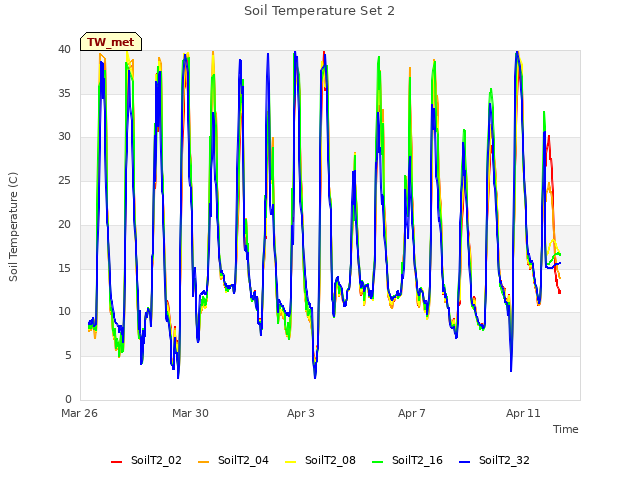This screenshot has height=480, width=640.
Task: Click the Mar 30 x-axis tick label
Action: (x=190, y=413)
